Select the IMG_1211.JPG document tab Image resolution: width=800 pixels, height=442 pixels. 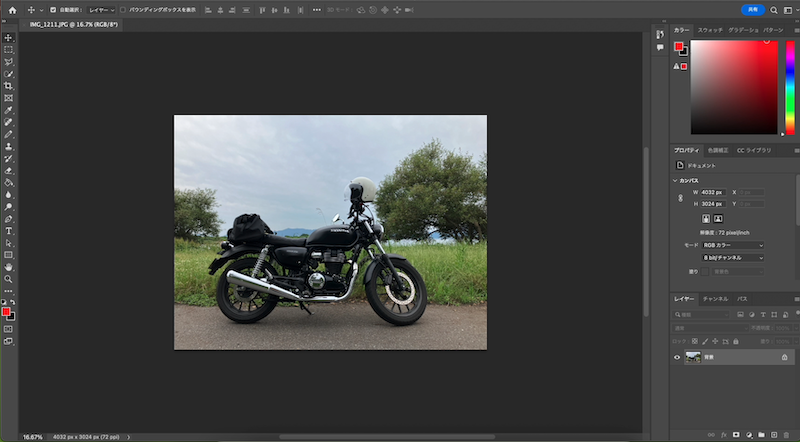73,24
